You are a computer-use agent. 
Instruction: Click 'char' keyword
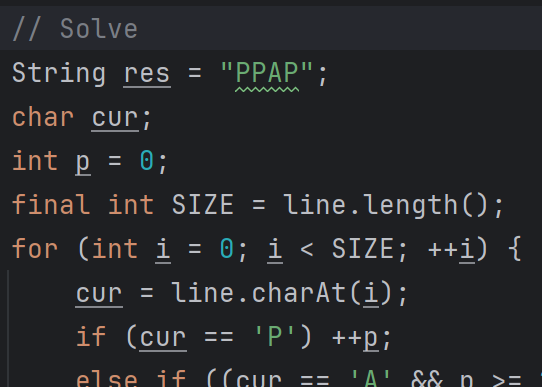(x=43, y=117)
